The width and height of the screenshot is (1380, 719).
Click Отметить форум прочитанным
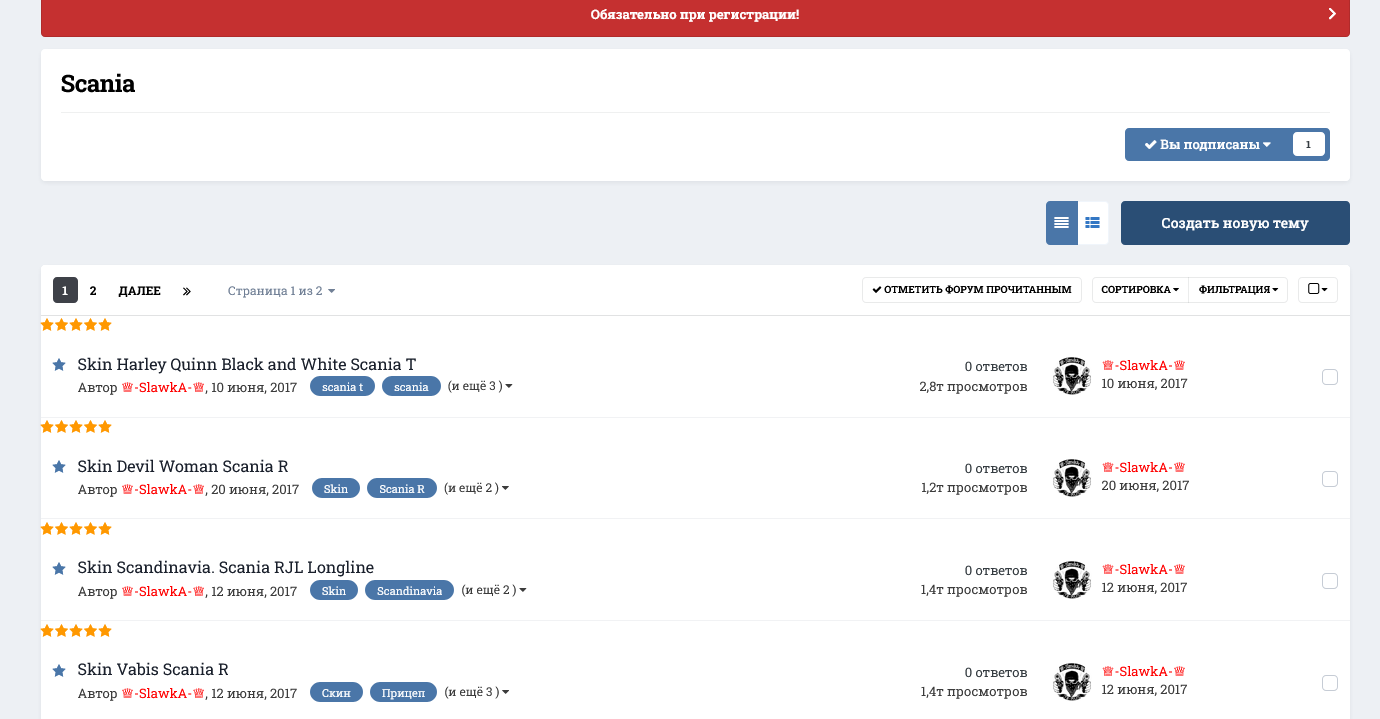pos(972,290)
